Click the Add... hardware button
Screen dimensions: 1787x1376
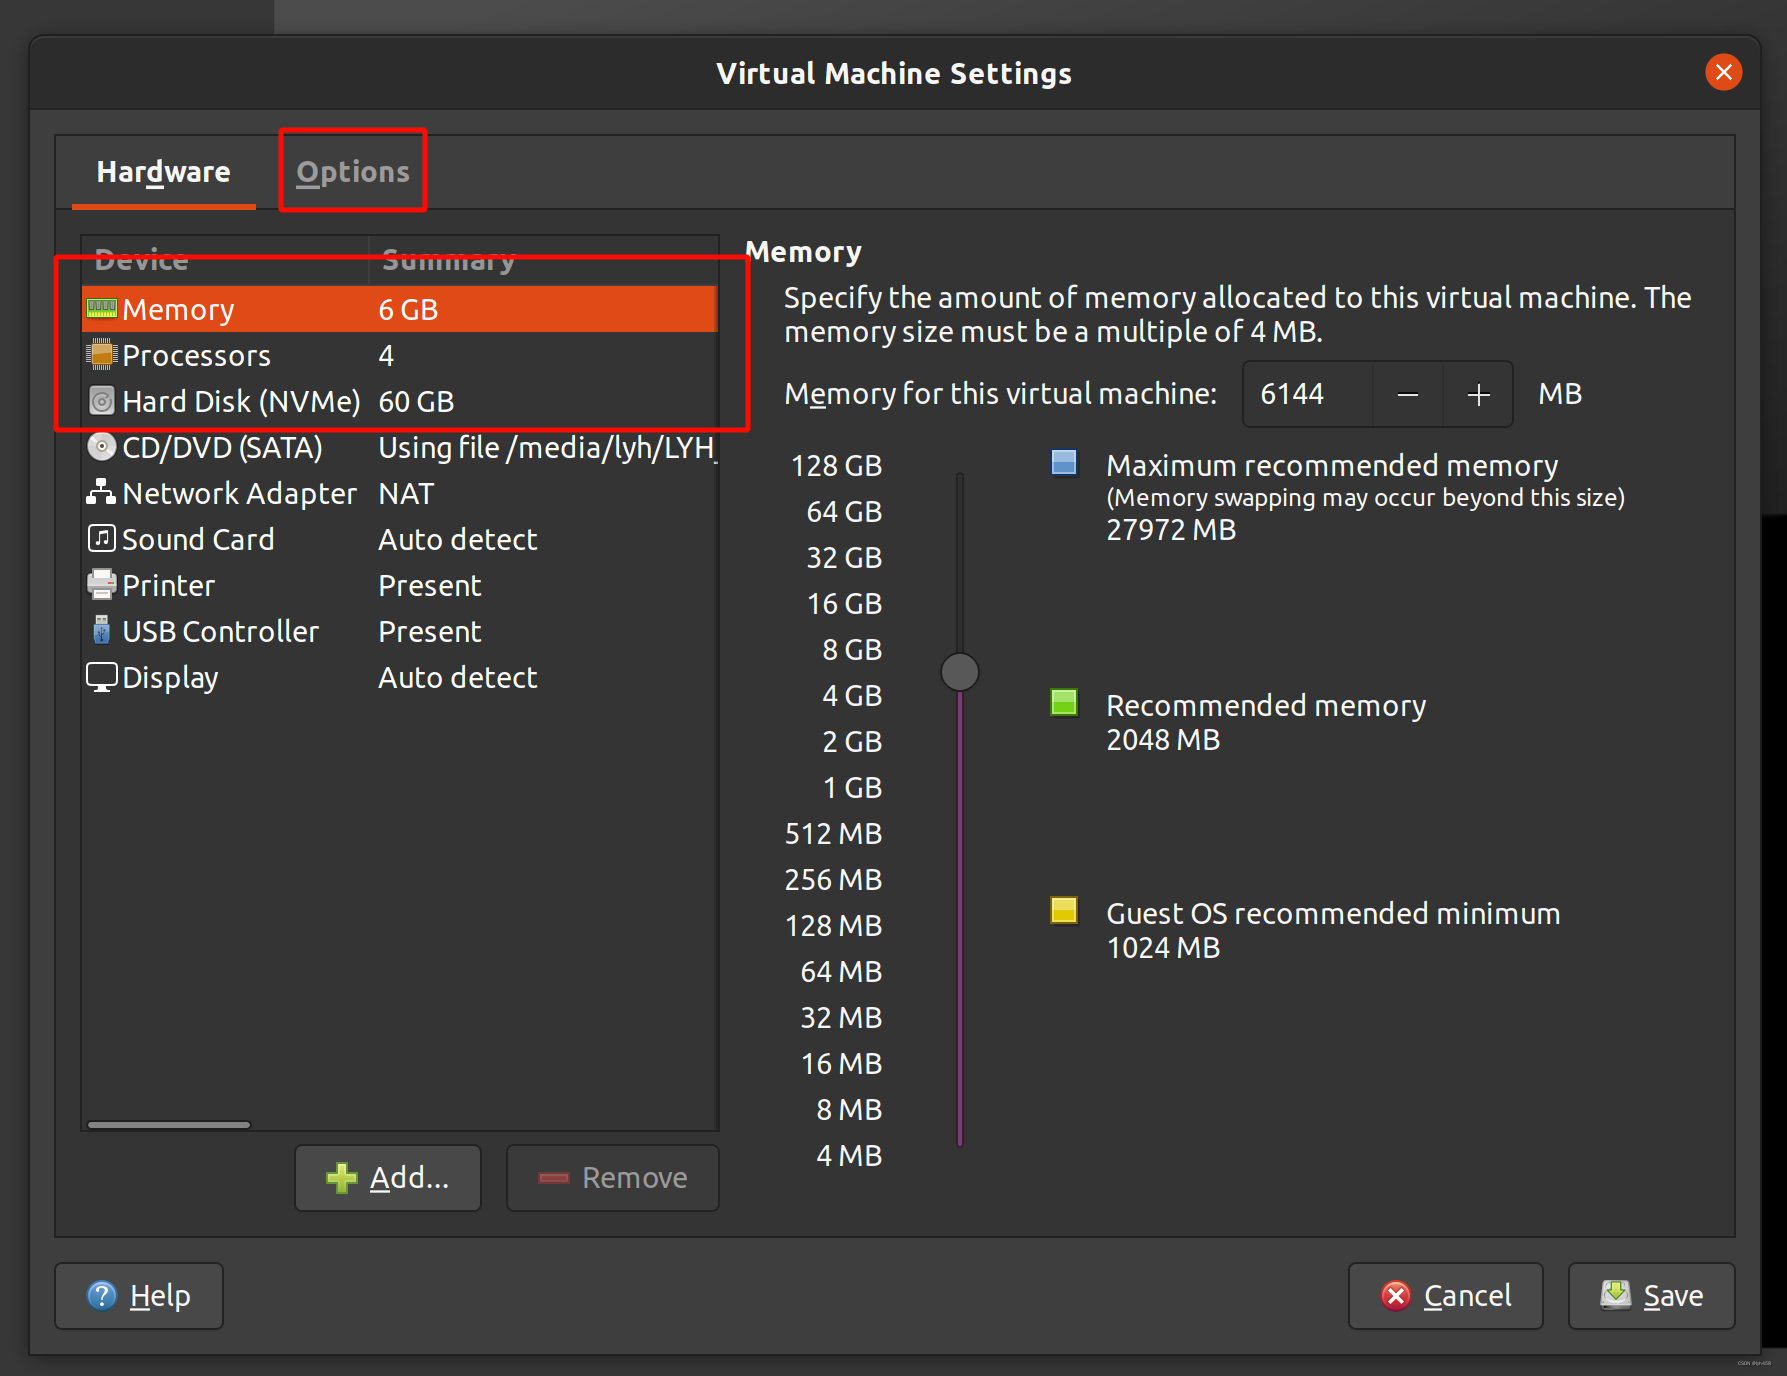coord(388,1178)
